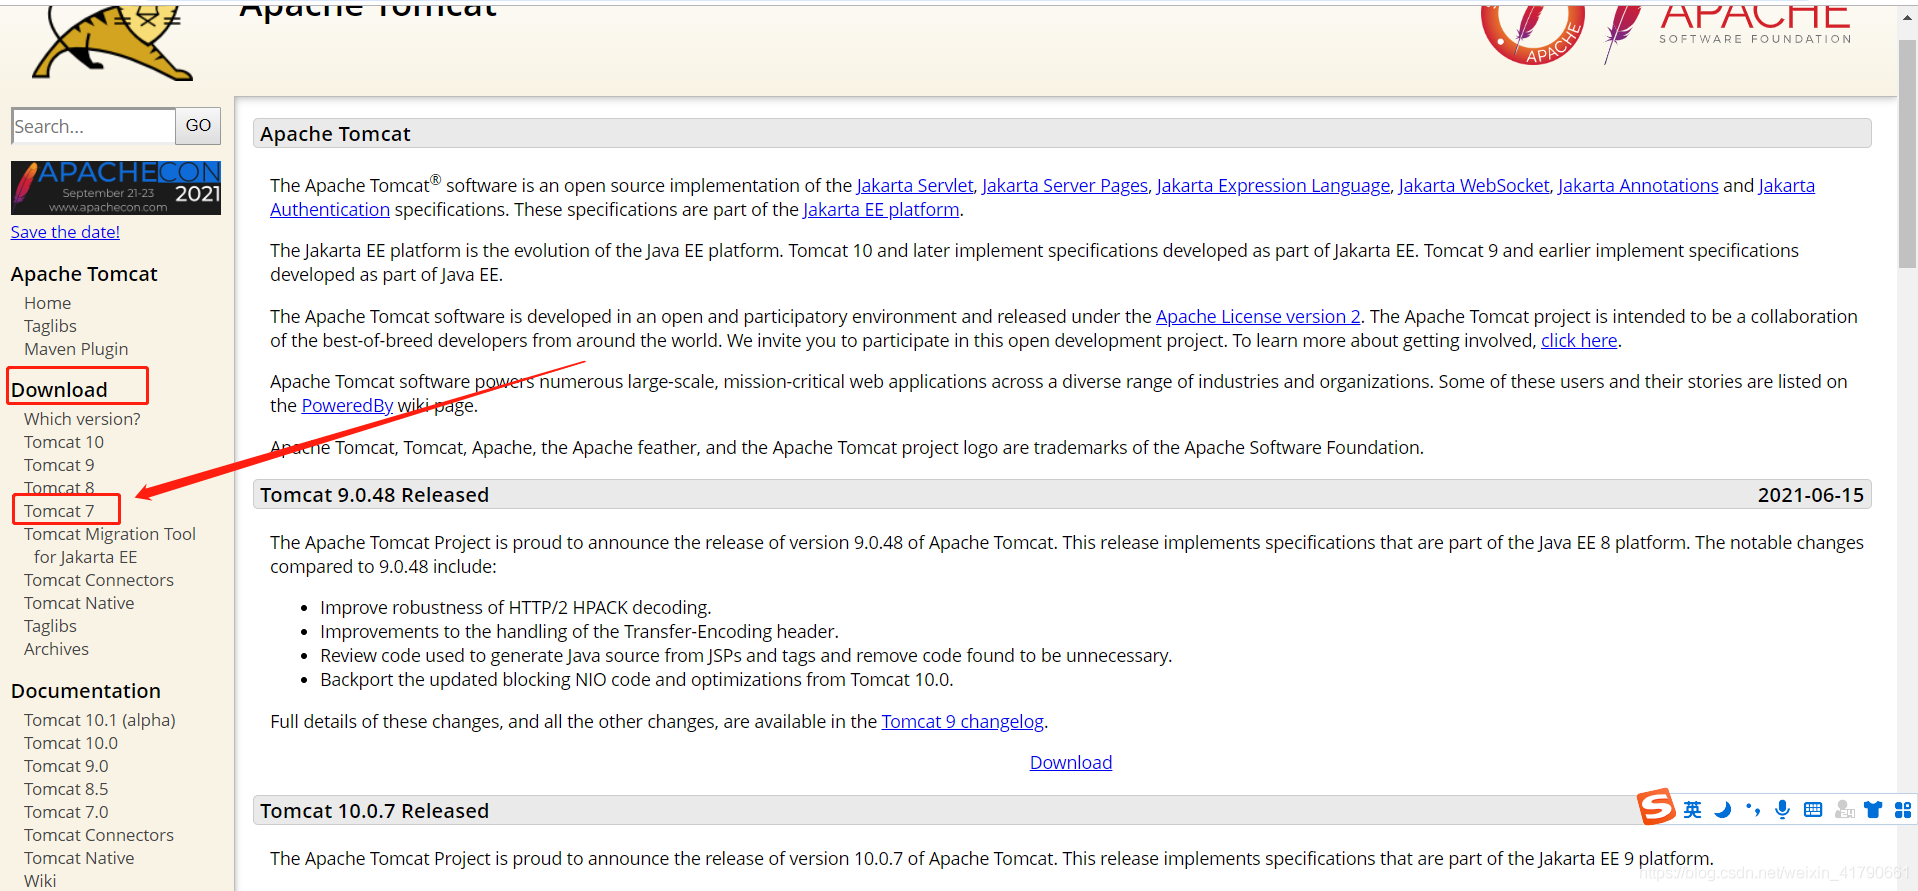Screen dimensions: 1918x891
Task: Open Tomcat Migration Tool for Jakarta EE
Action: coord(110,545)
